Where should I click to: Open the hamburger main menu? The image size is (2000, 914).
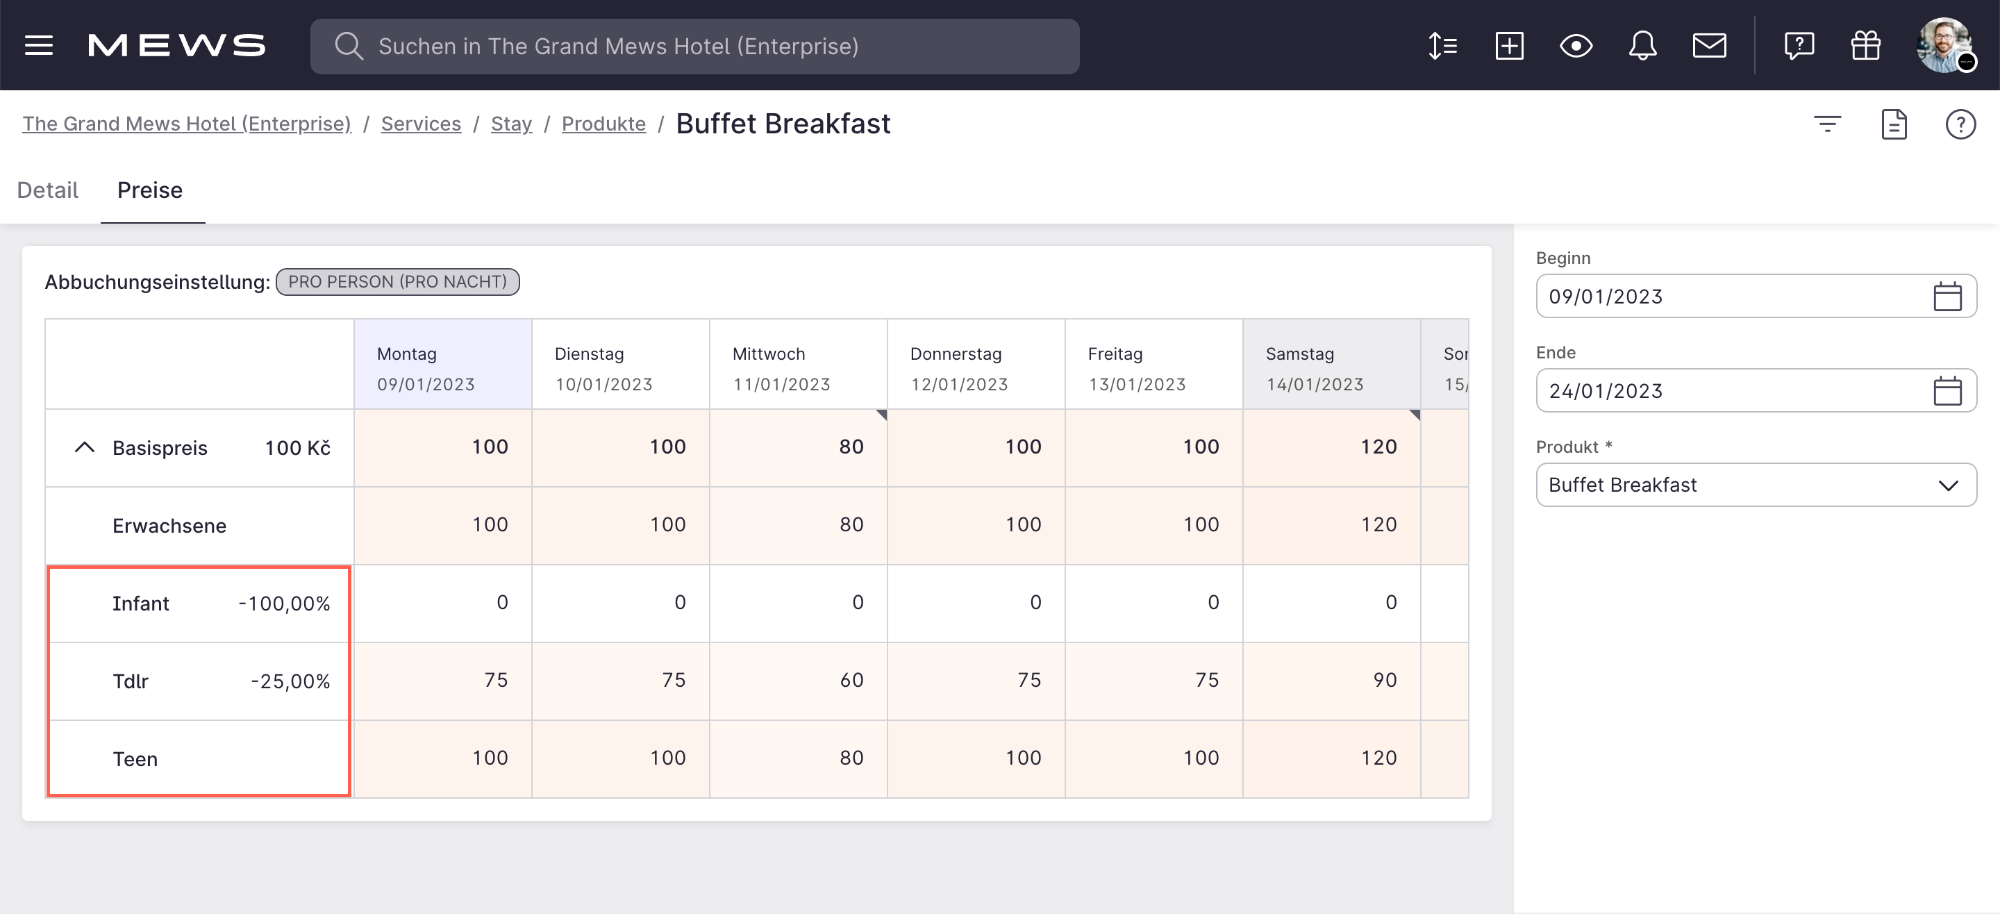(x=39, y=46)
